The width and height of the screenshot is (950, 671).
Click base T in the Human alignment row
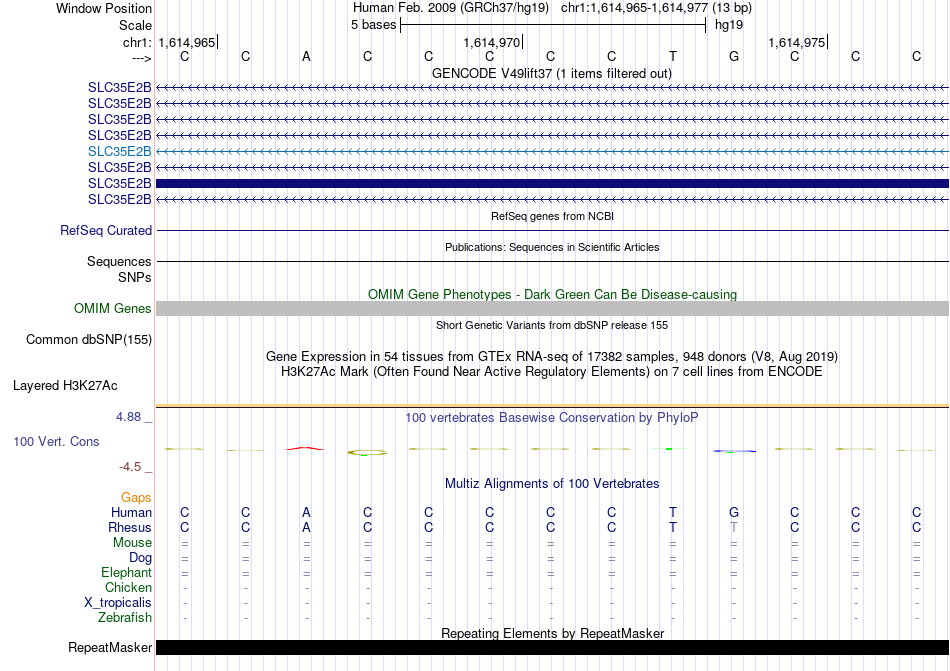tap(673, 512)
